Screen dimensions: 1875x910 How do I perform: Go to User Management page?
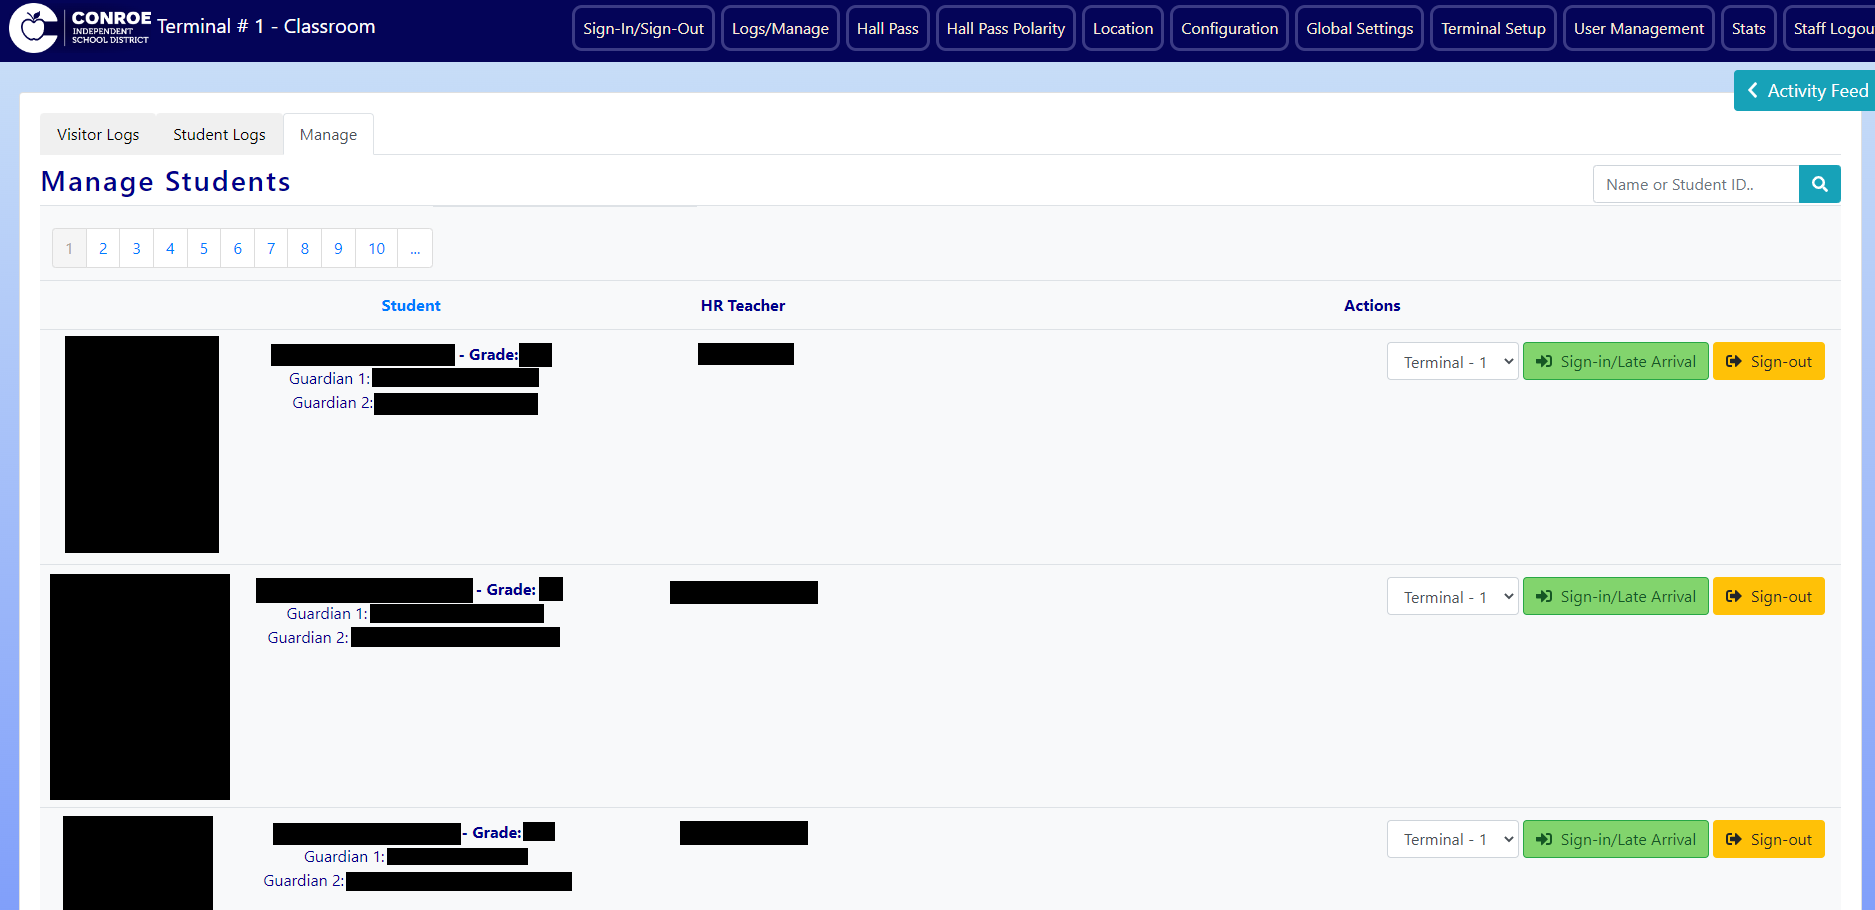click(1638, 29)
